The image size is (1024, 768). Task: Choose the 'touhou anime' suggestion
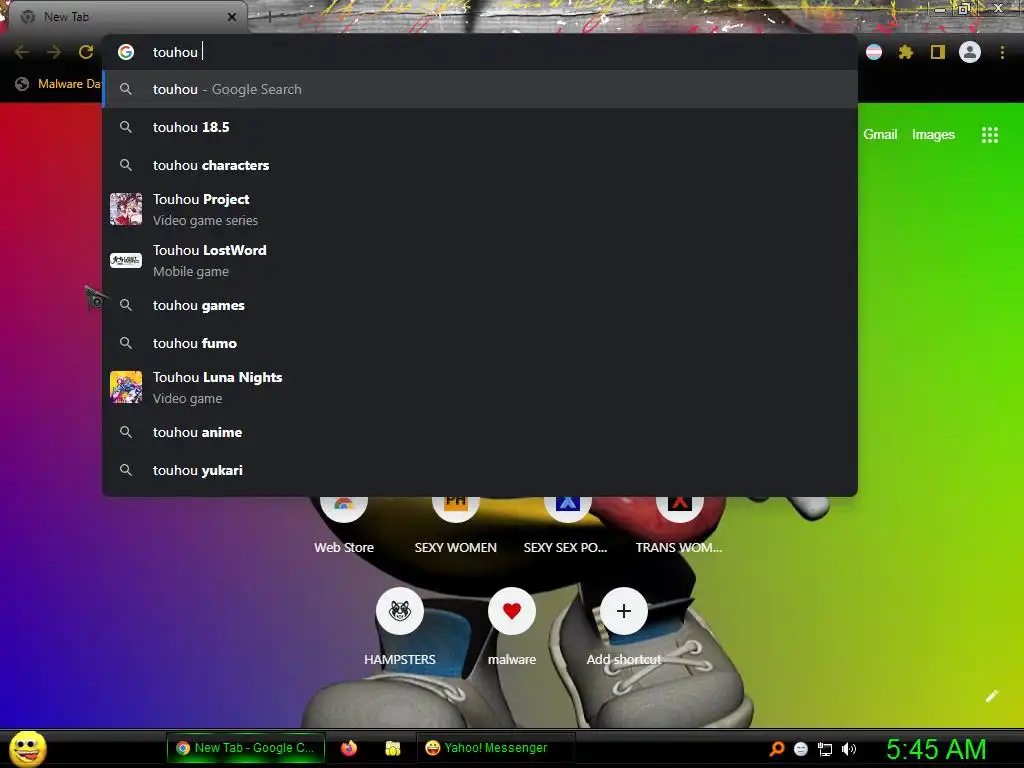pos(479,432)
